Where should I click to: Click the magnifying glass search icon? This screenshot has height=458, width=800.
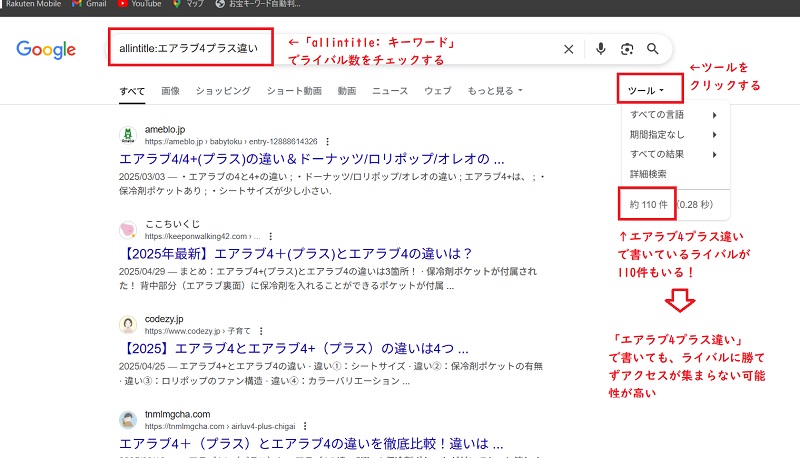click(653, 48)
